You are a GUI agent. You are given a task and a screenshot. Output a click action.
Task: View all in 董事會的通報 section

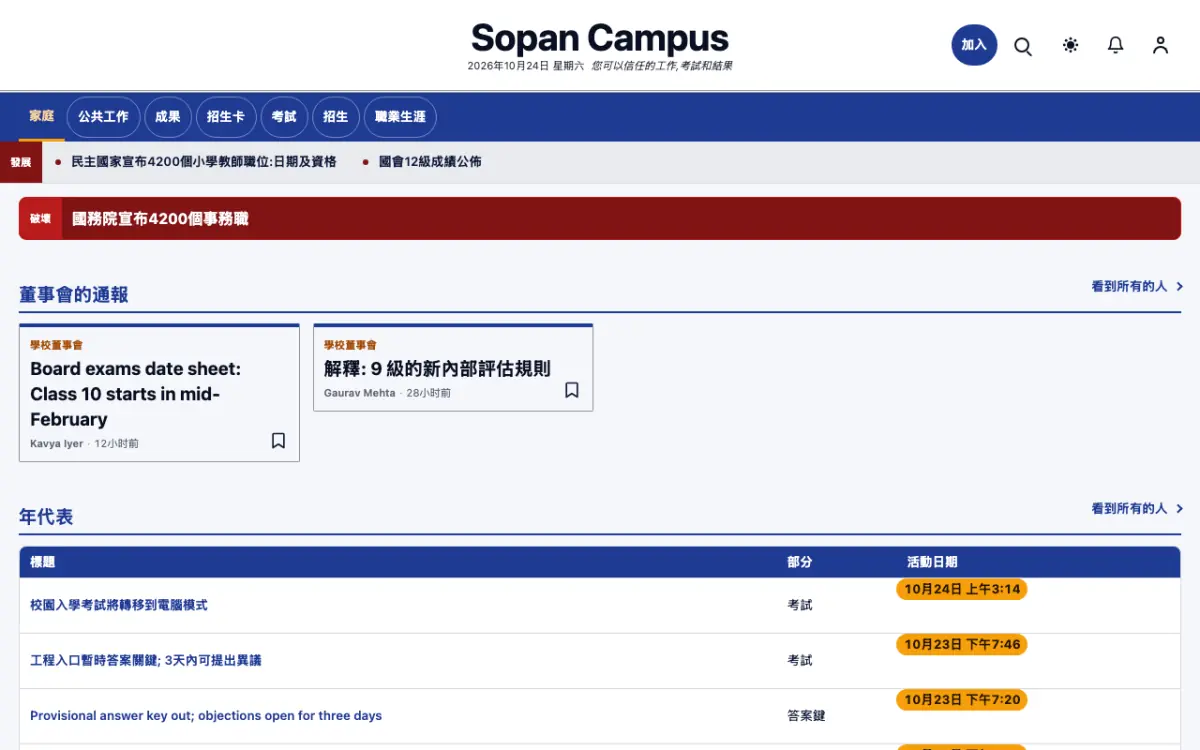point(1137,286)
